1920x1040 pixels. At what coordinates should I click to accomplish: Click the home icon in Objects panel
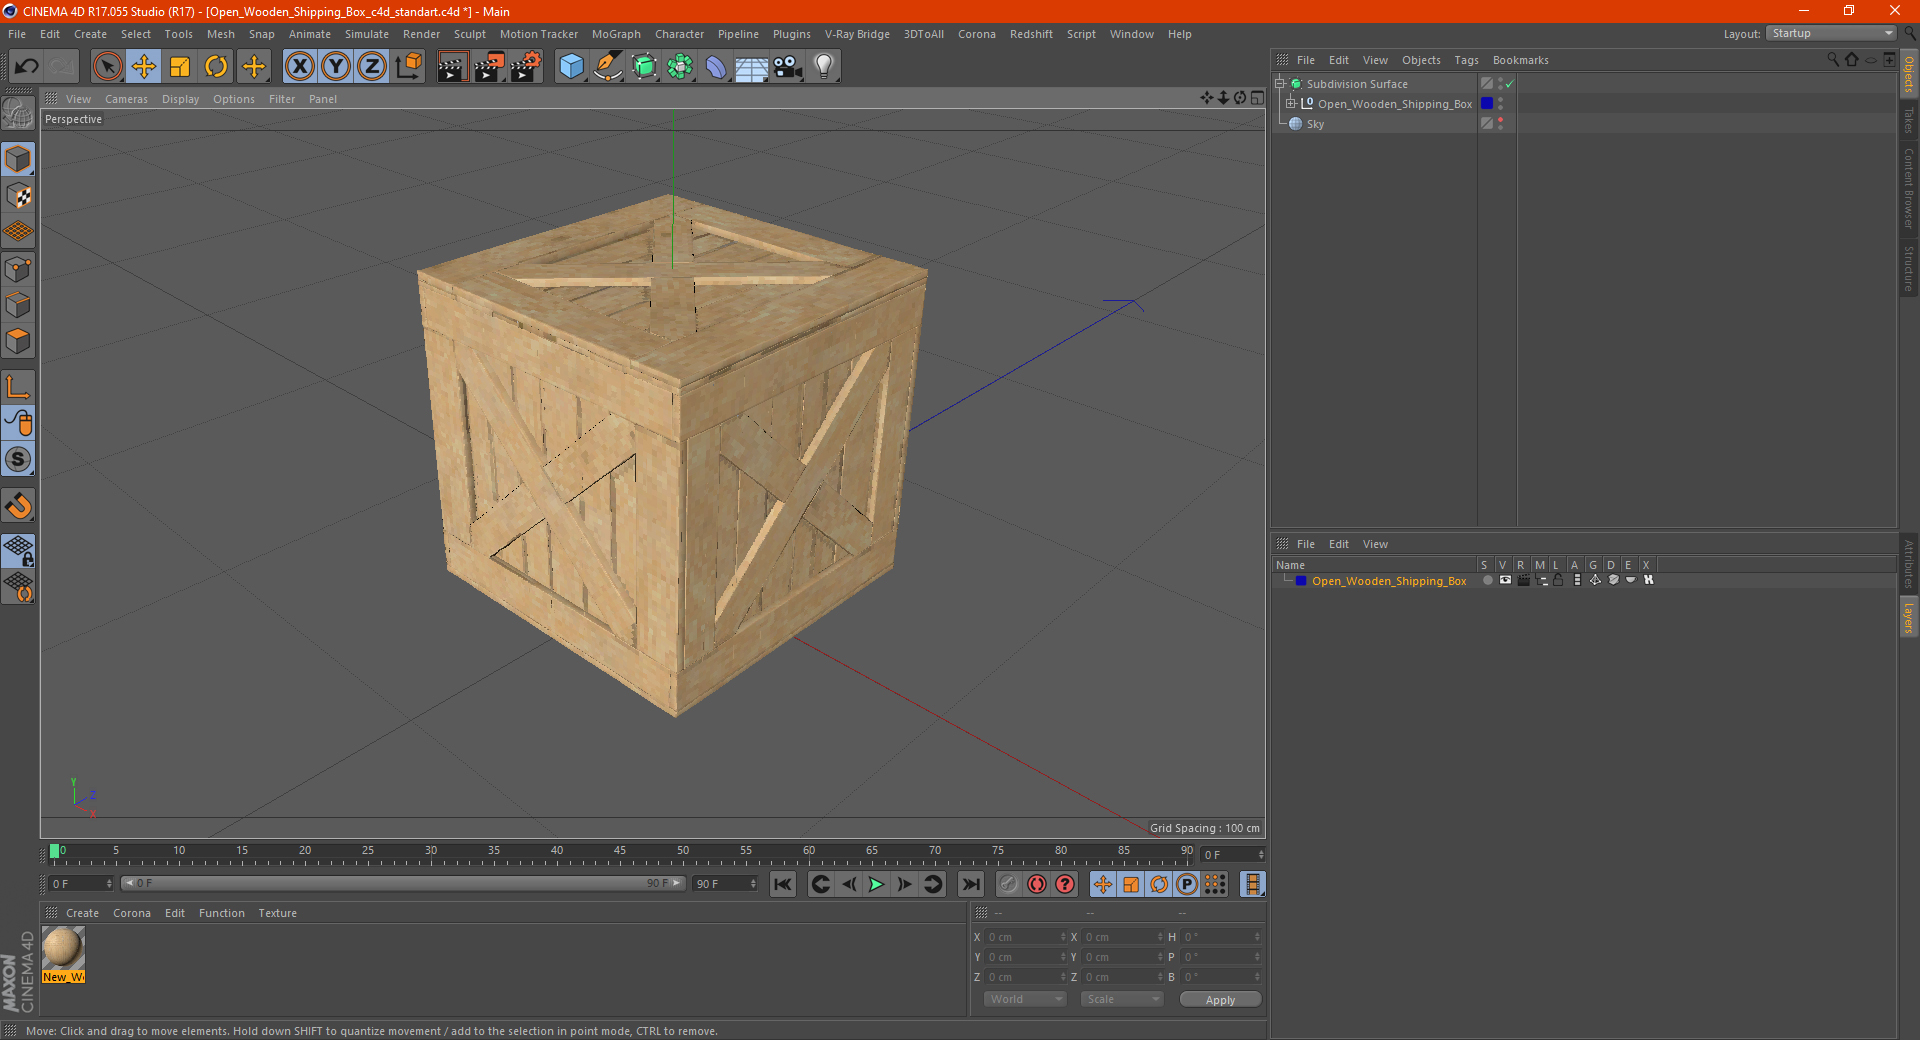[1852, 60]
